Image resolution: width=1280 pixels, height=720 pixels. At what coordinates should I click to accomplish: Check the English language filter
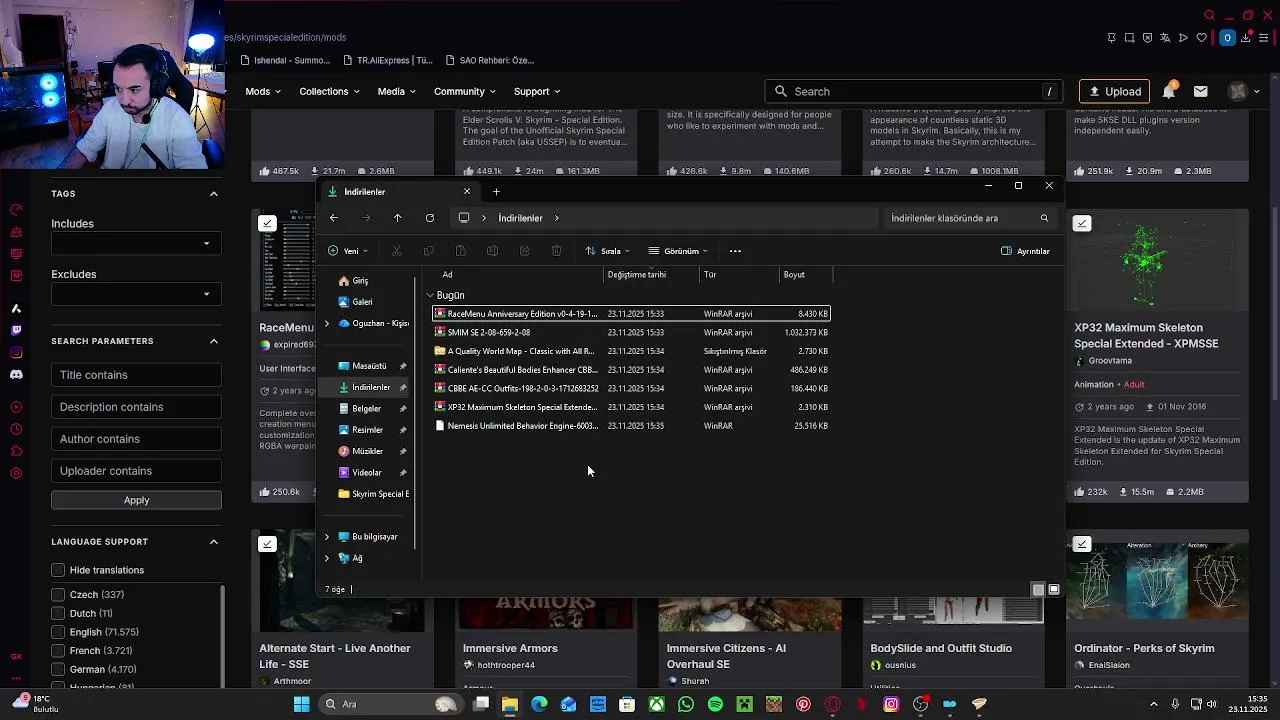point(58,632)
